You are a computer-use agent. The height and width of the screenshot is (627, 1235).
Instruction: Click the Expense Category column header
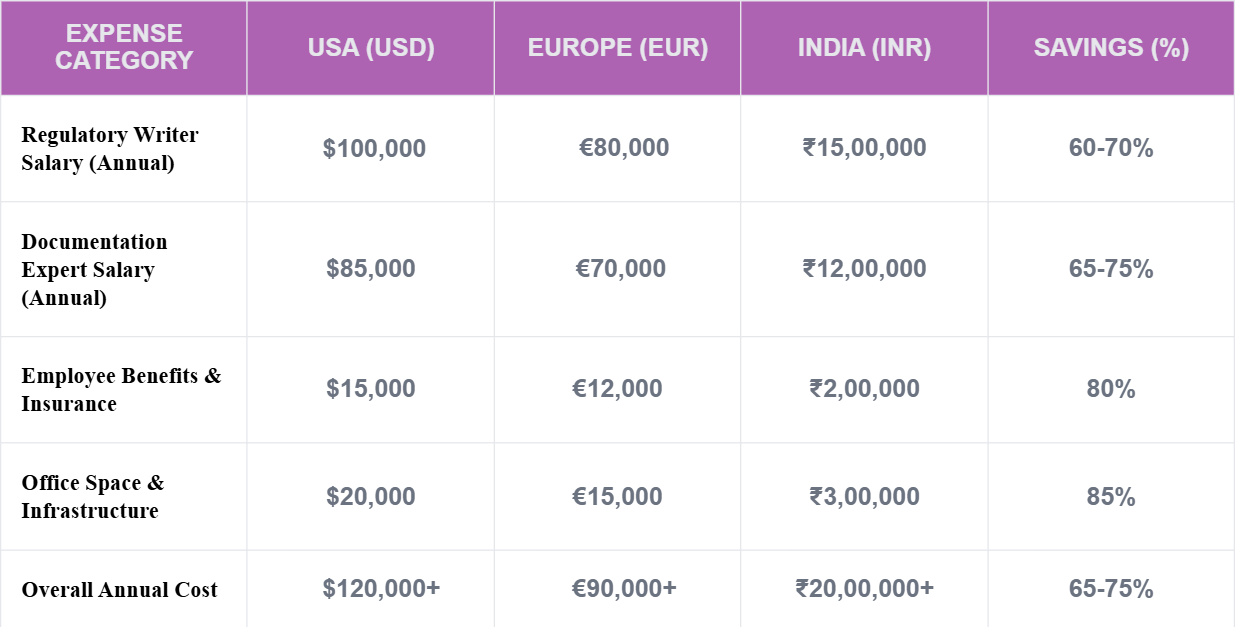[x=124, y=48]
